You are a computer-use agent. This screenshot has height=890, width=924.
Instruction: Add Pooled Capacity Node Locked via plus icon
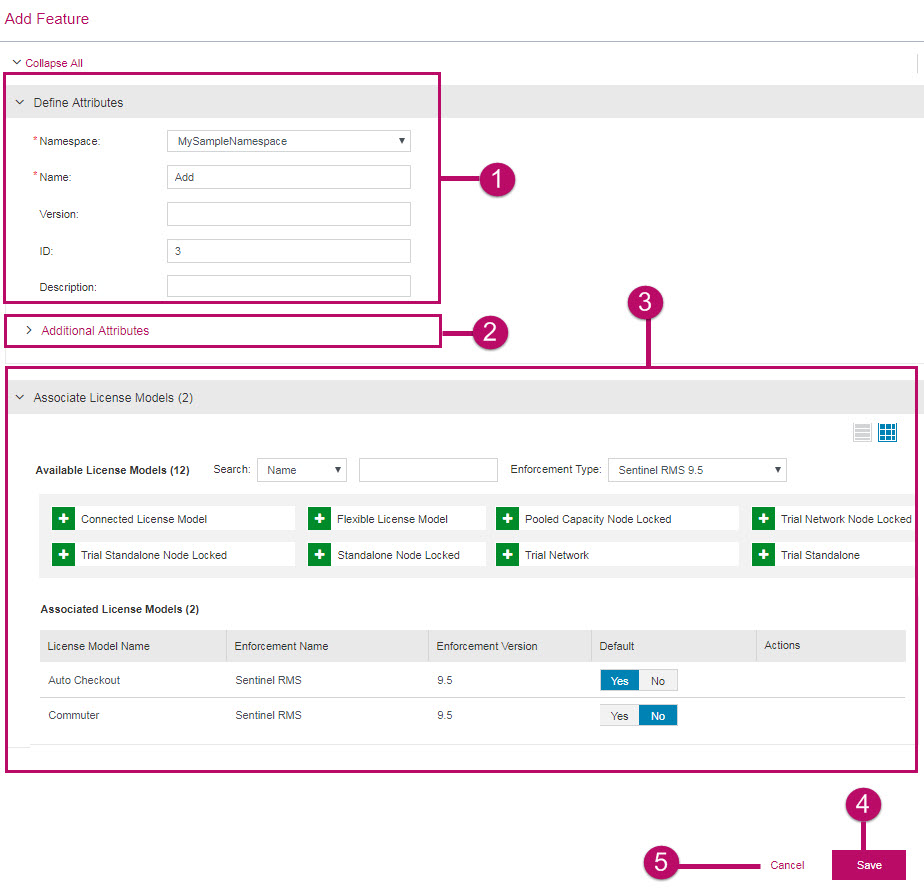tap(507, 519)
